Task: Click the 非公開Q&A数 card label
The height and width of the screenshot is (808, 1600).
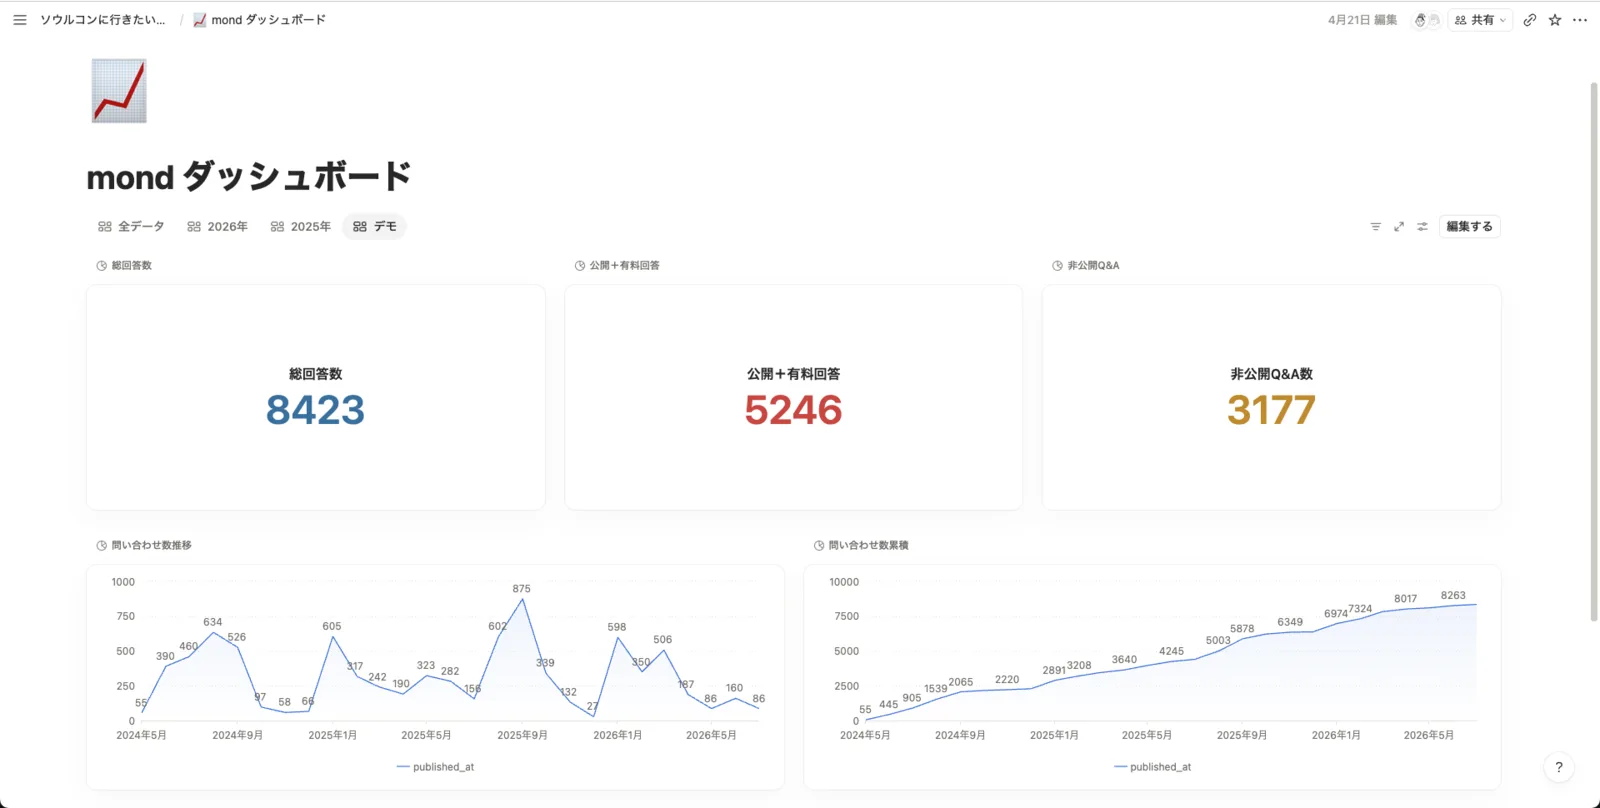Action: [1271, 374]
